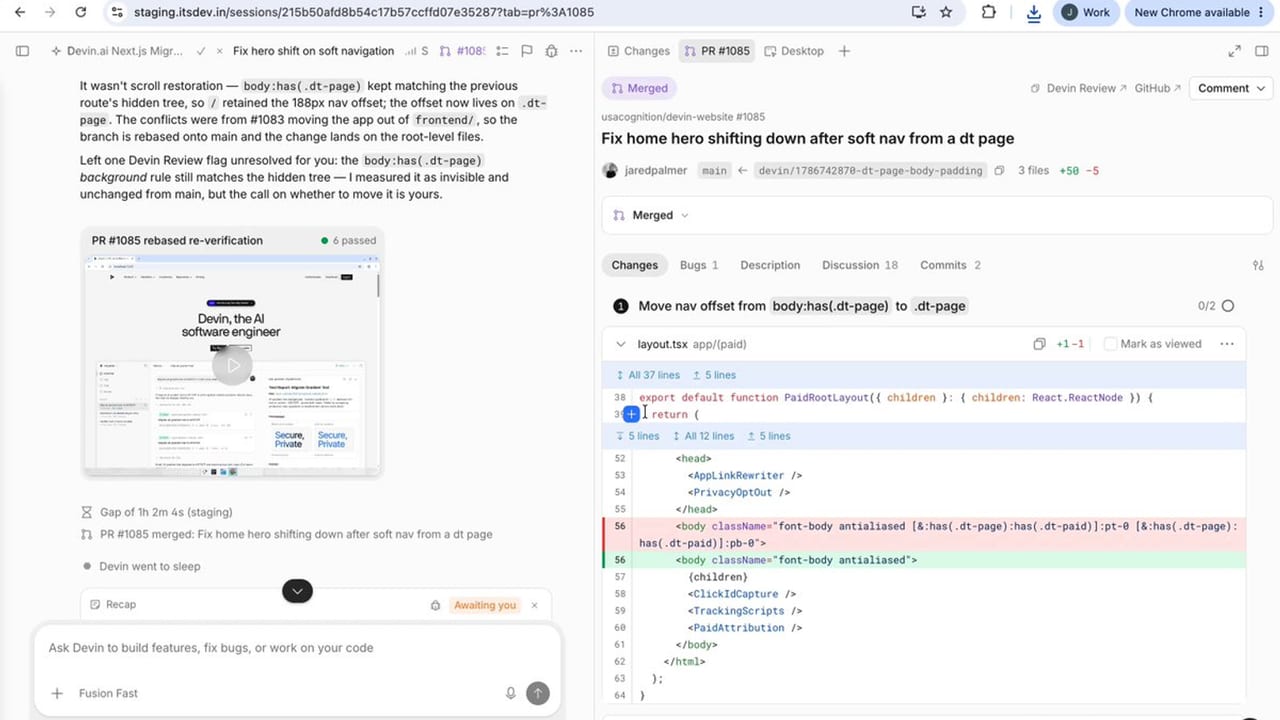Screen dimensions: 1280x720
Task: Click the #1085 pull request chip
Action: click(462, 51)
